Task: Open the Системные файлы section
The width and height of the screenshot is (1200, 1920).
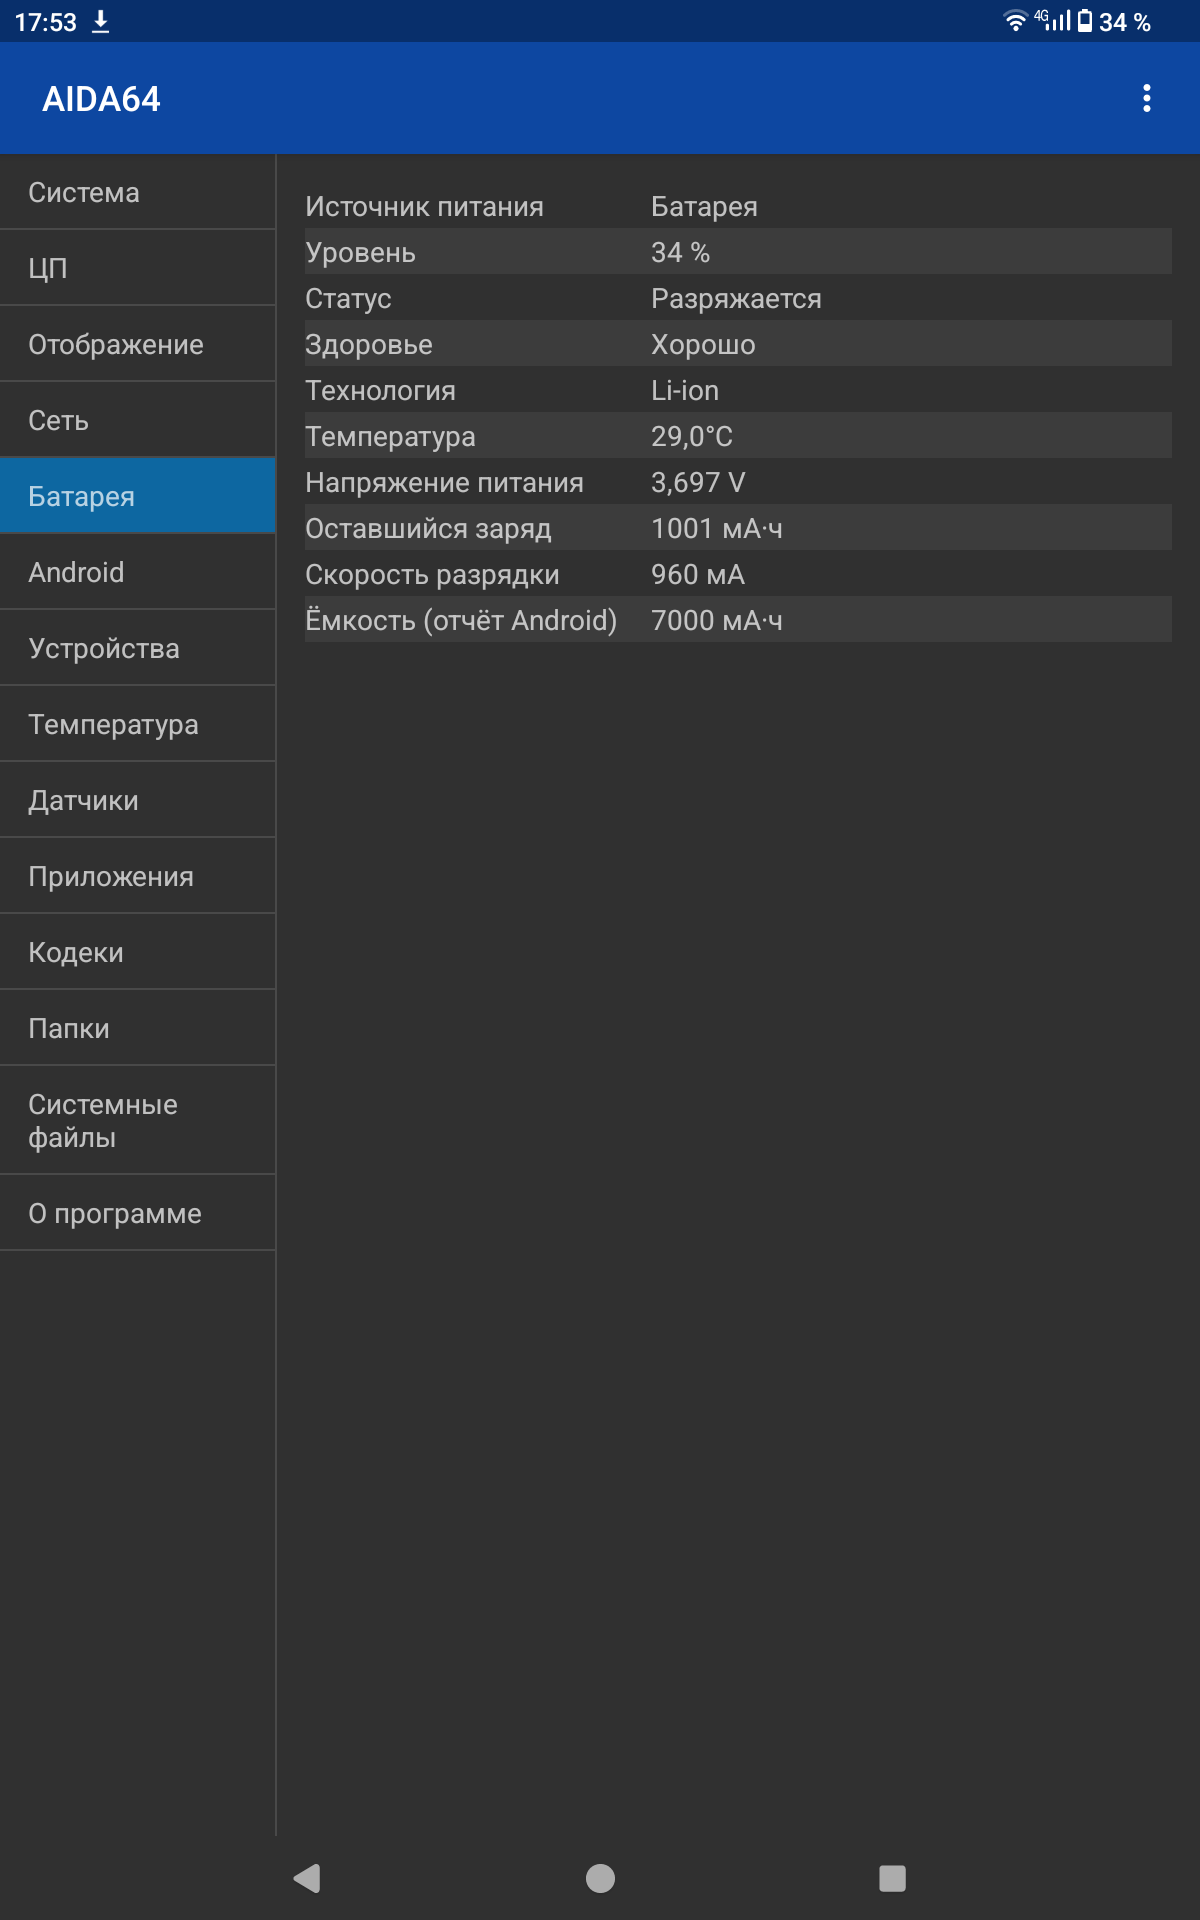Action: (x=138, y=1120)
